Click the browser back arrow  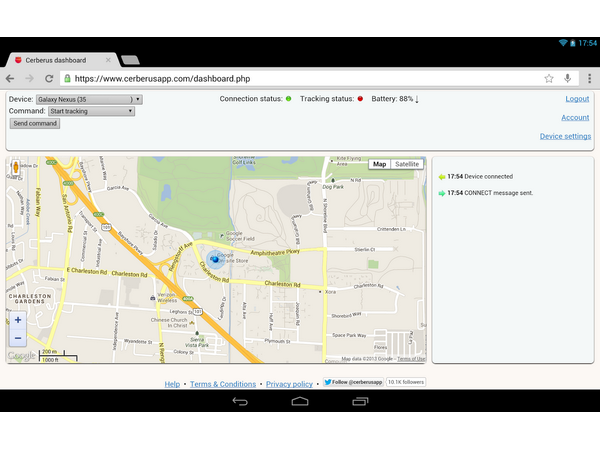pyautogui.click(x=10, y=78)
